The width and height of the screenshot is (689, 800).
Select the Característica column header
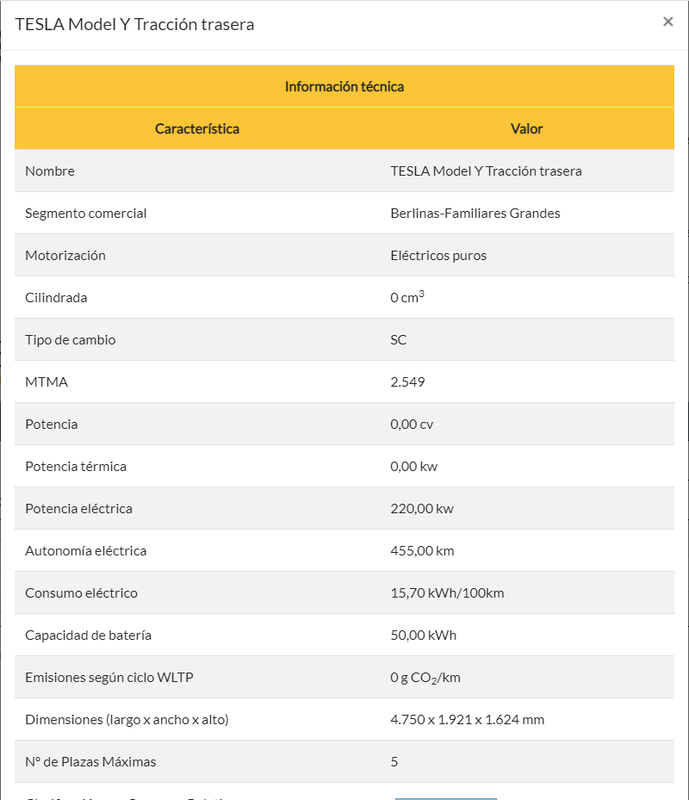pos(197,129)
